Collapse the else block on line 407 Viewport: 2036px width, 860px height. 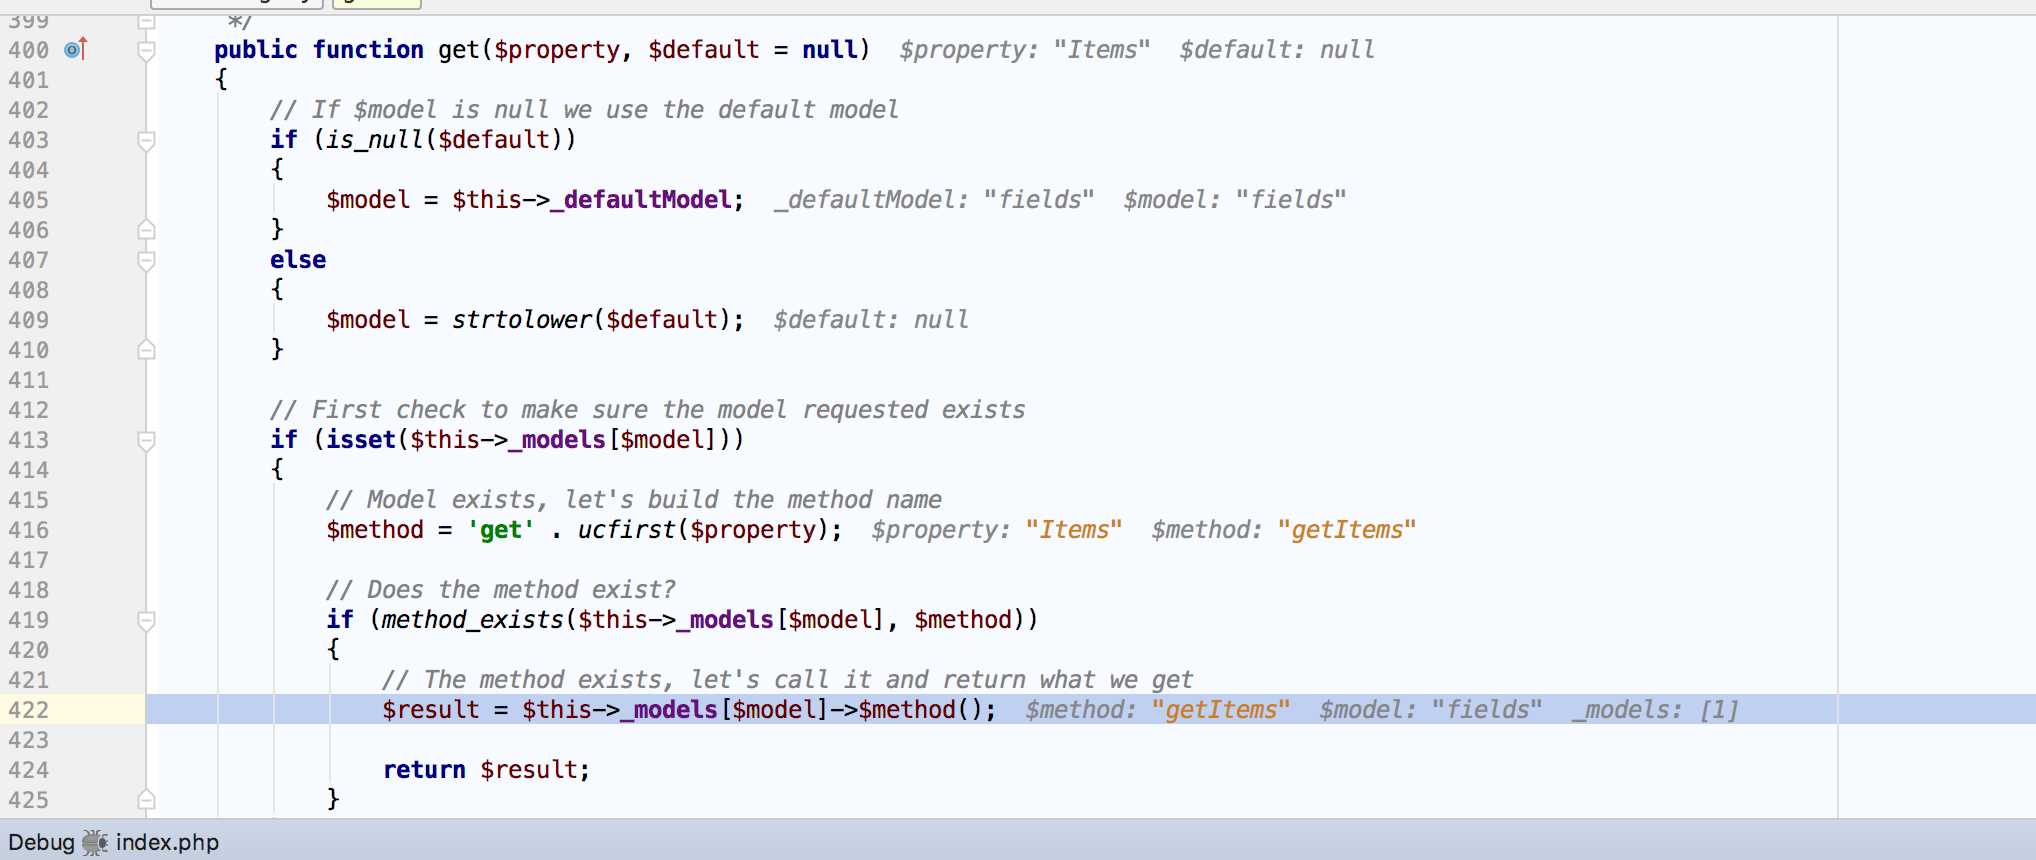(x=146, y=260)
